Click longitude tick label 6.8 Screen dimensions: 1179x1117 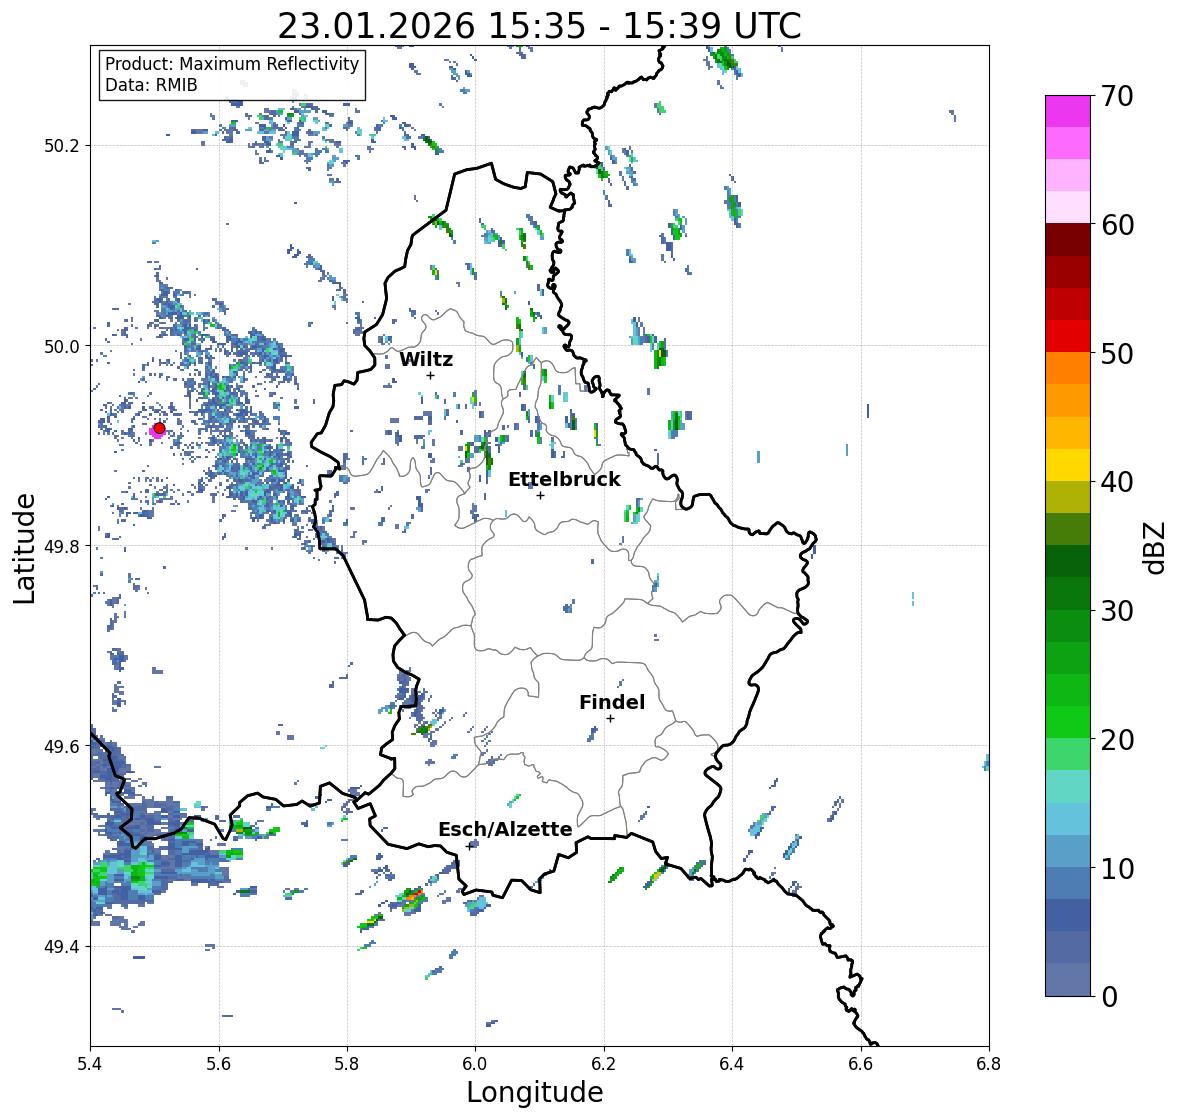989,1063
